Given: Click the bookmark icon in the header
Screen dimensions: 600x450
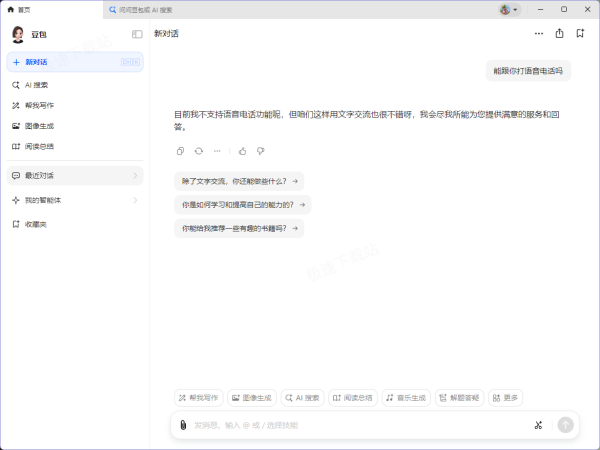Looking at the screenshot, I should (x=580, y=33).
